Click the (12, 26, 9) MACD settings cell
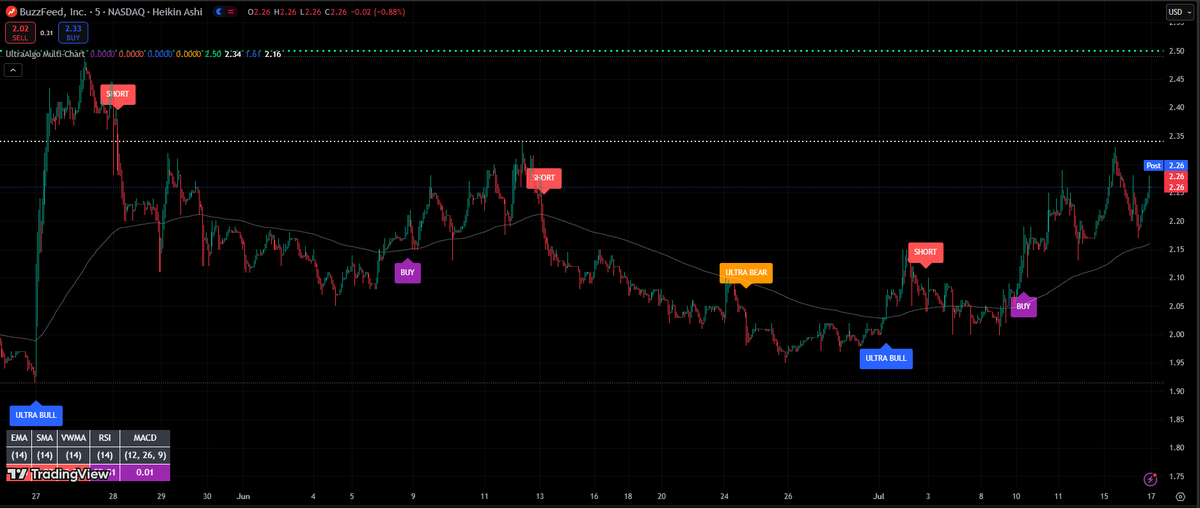This screenshot has height=508, width=1200. pyautogui.click(x=145, y=455)
